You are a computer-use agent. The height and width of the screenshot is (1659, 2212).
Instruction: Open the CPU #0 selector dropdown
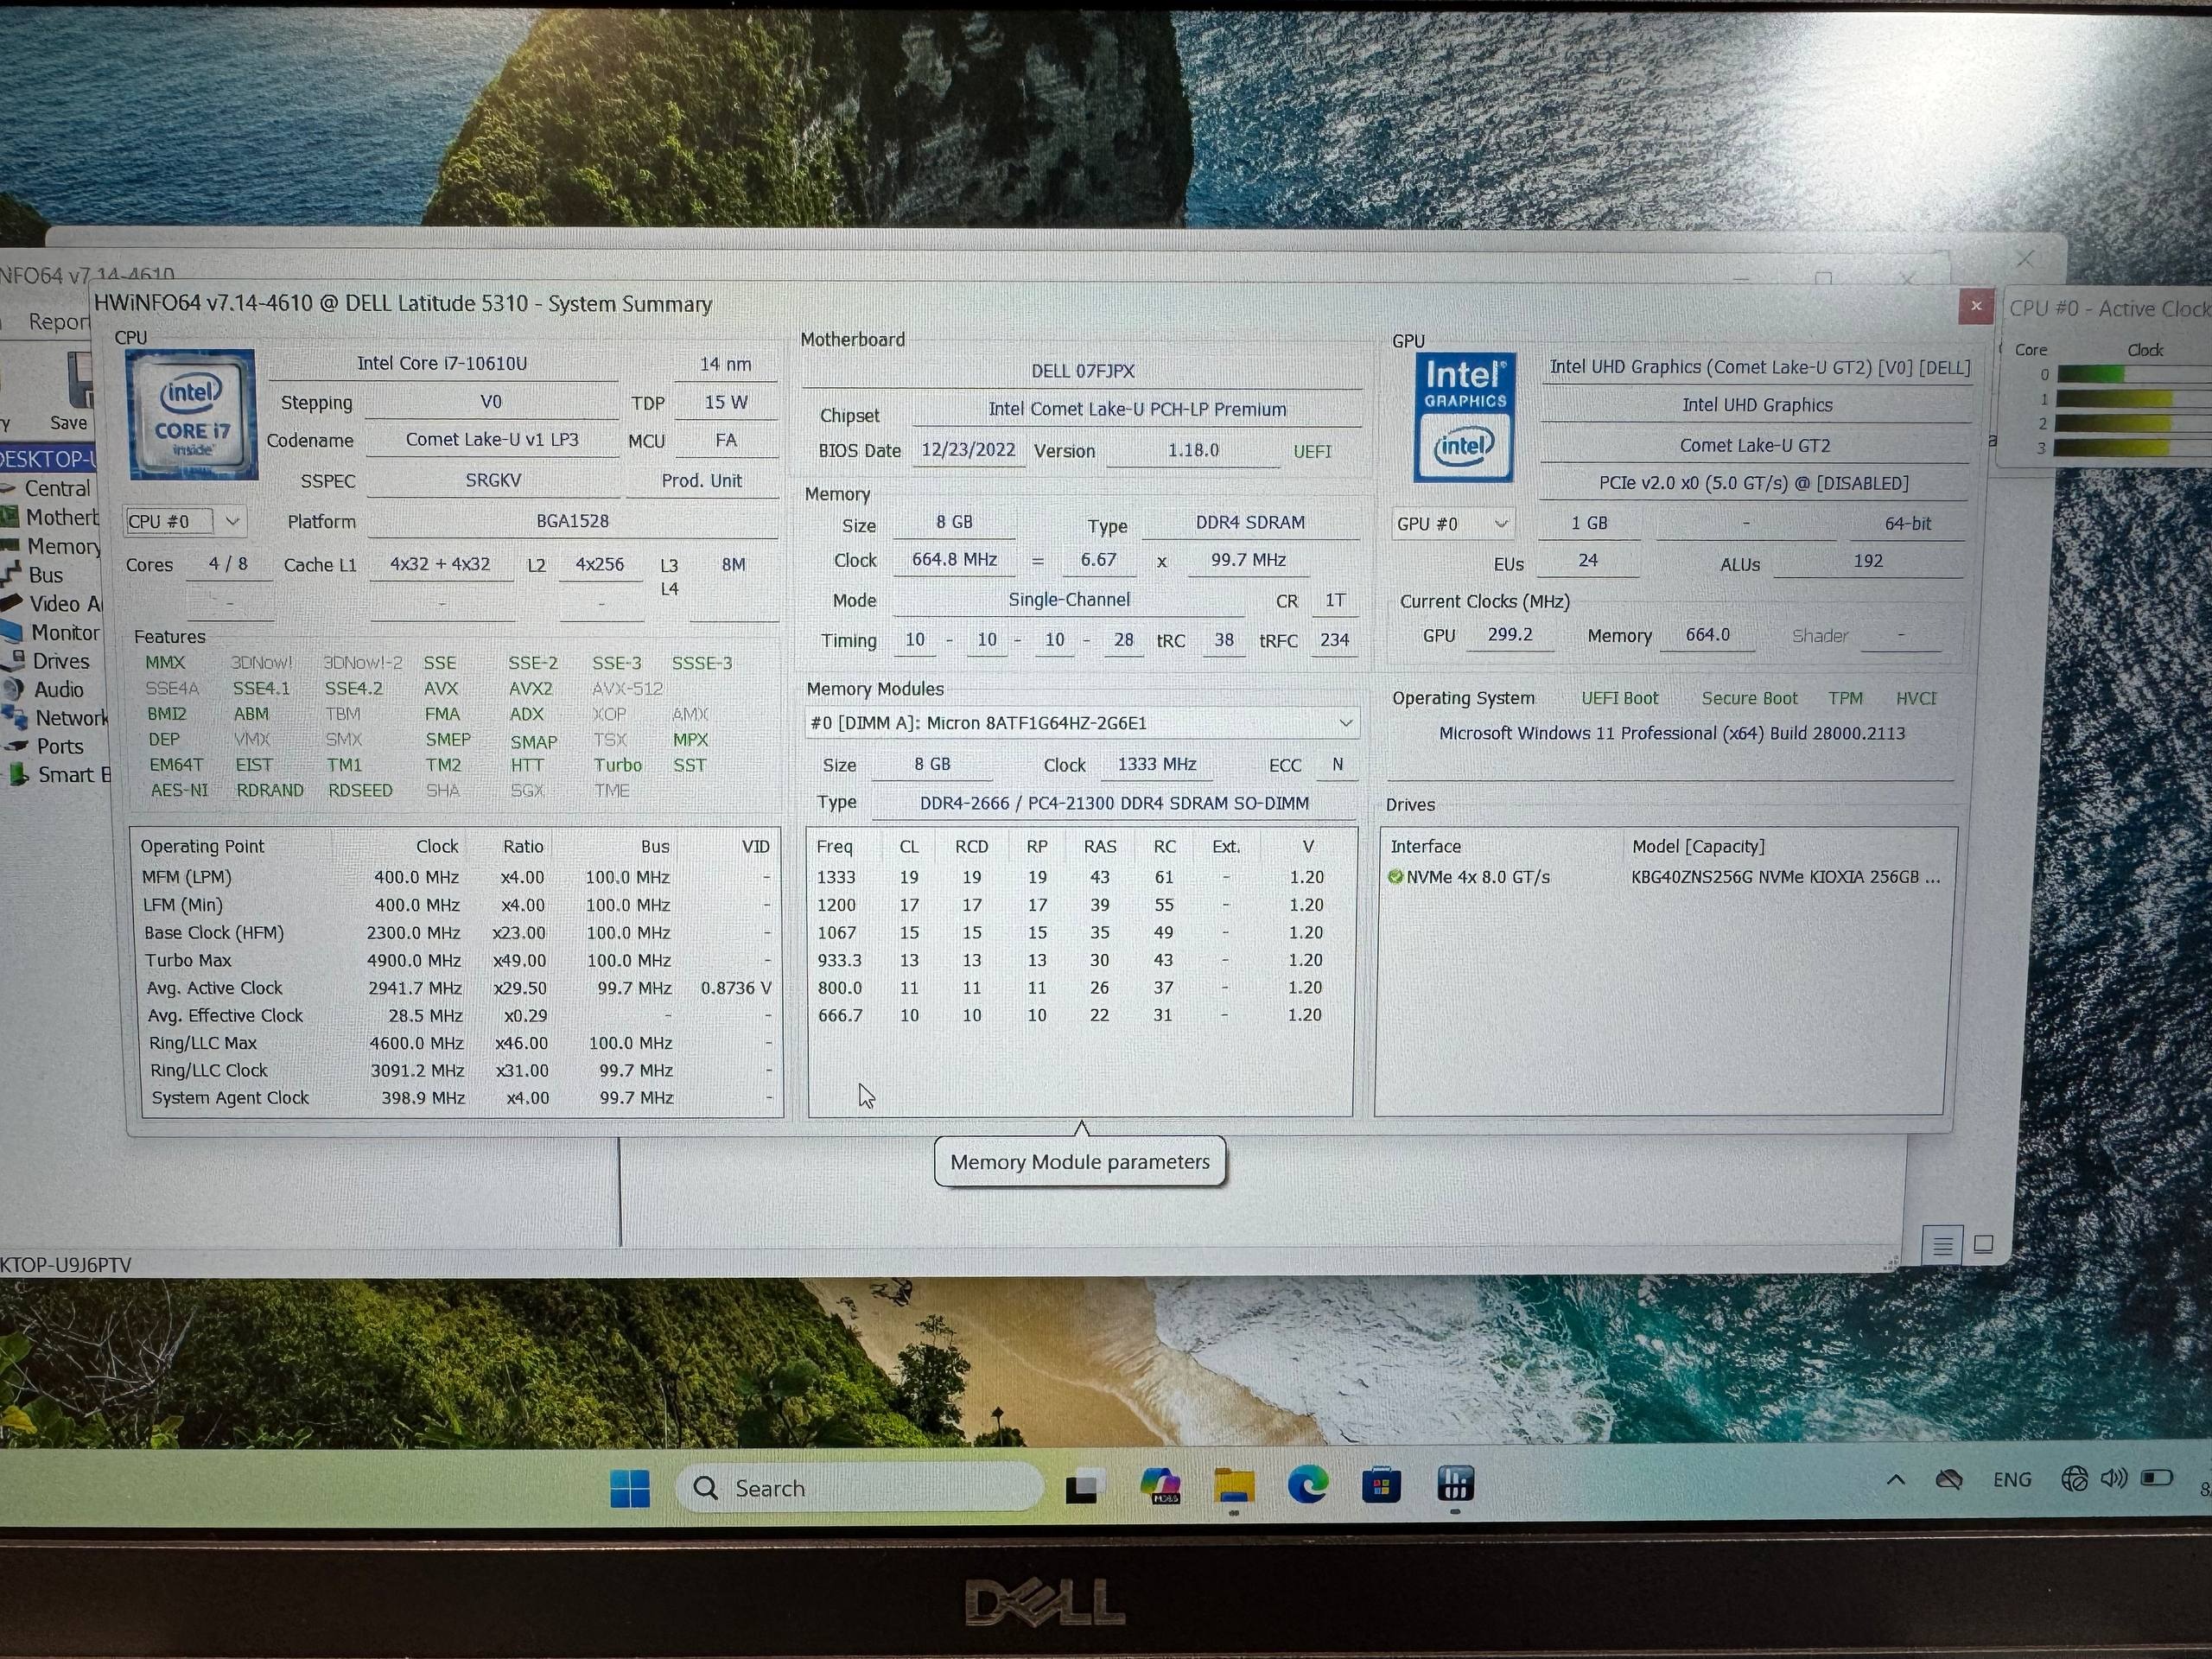tap(185, 521)
